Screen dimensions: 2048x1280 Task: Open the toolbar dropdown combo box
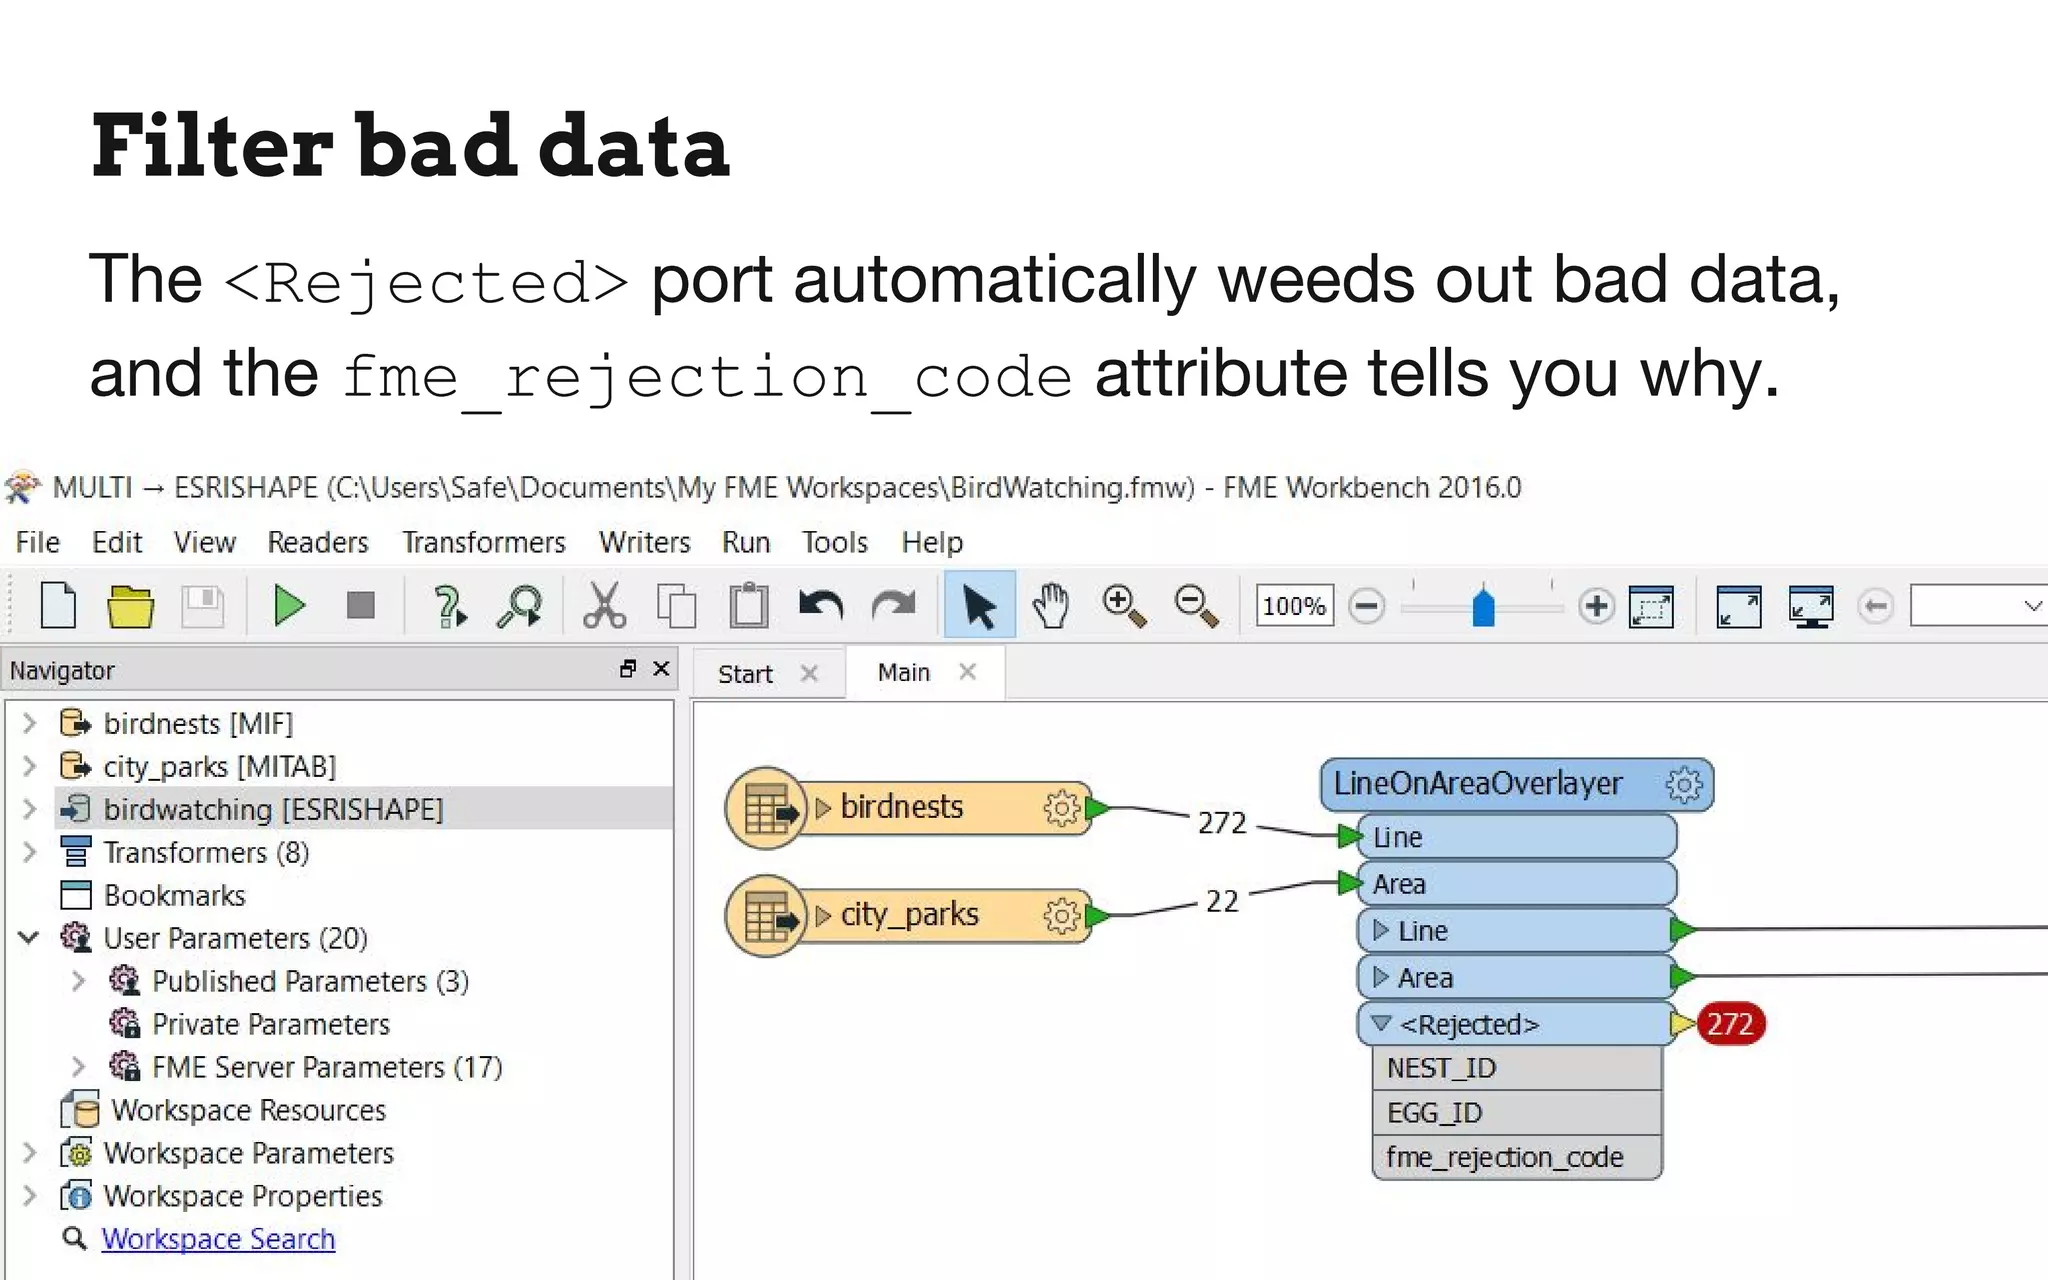coord(1978,606)
